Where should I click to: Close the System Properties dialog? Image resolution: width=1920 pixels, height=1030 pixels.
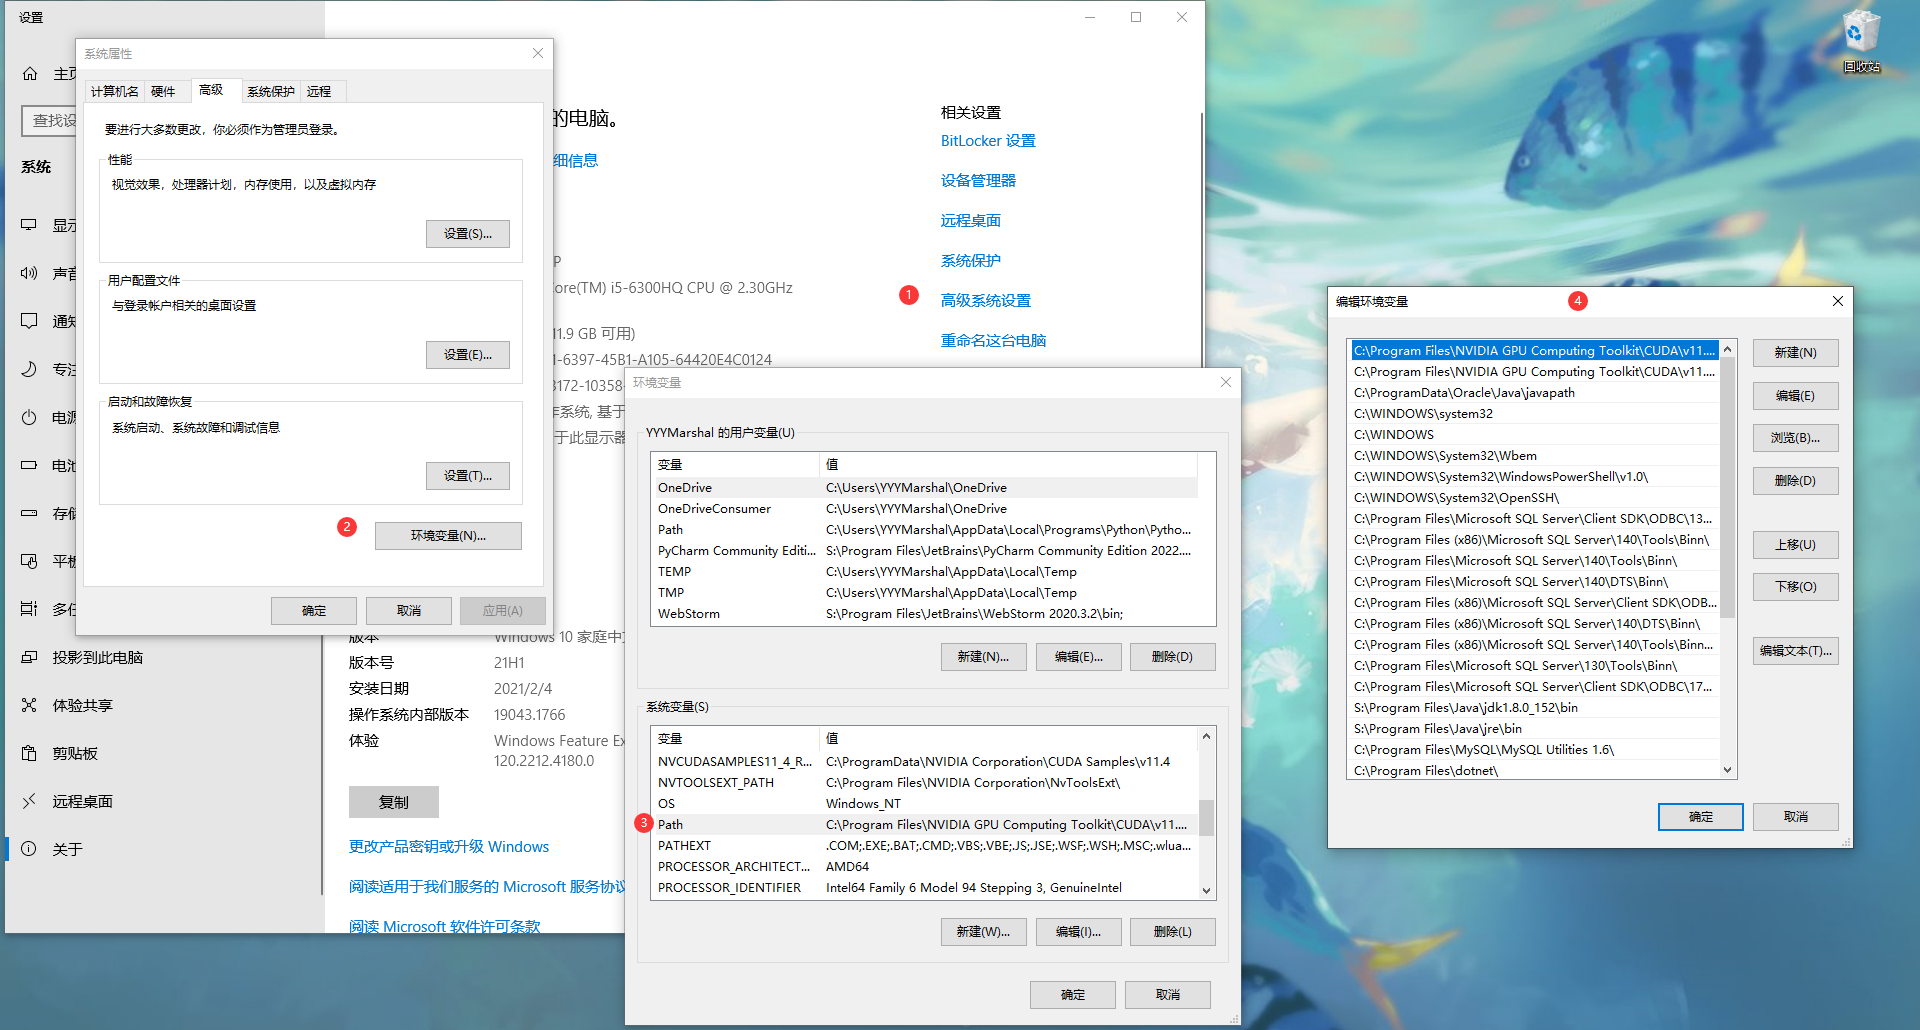coord(538,53)
